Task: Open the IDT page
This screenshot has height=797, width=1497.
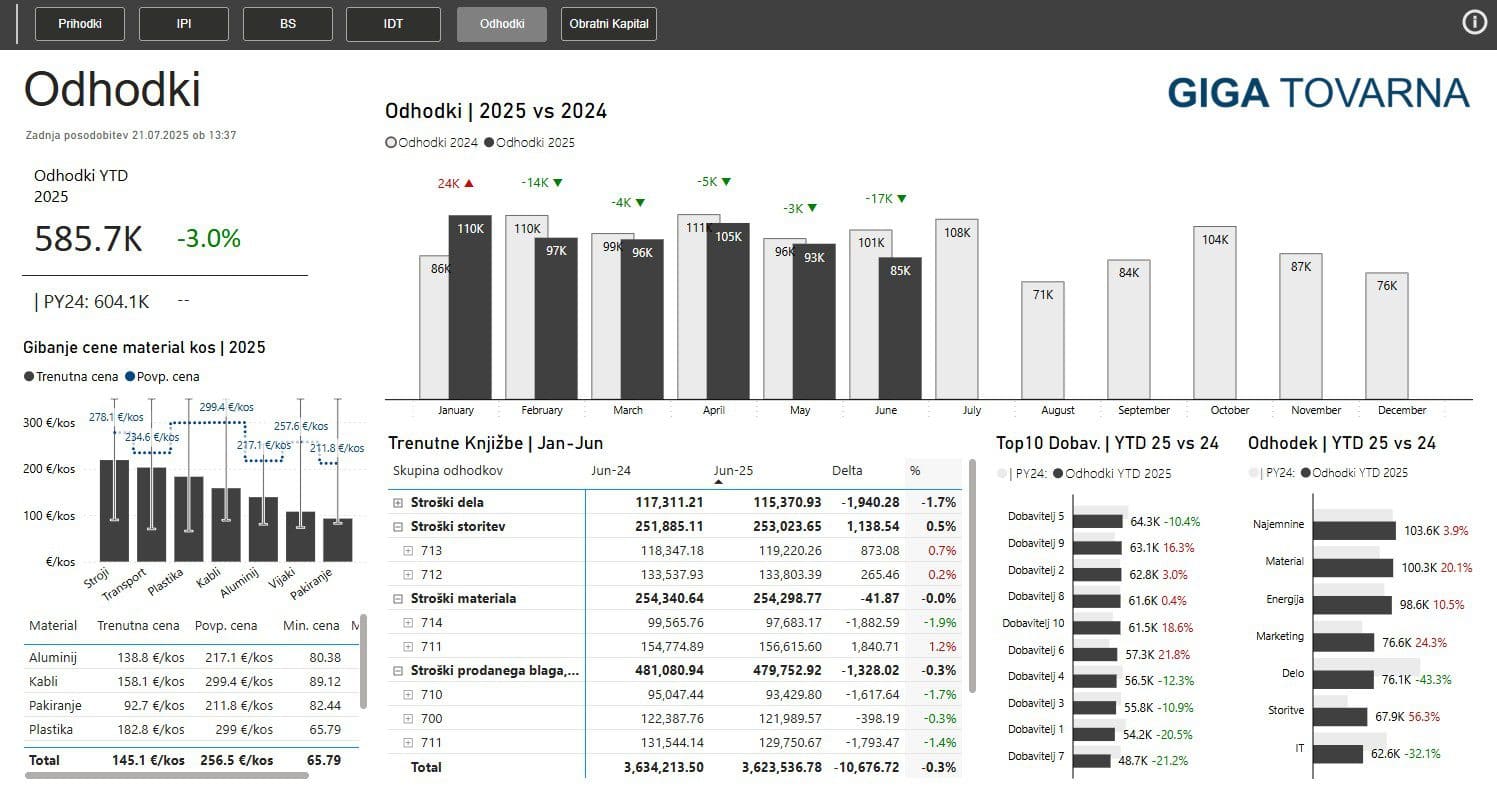Action: point(393,24)
